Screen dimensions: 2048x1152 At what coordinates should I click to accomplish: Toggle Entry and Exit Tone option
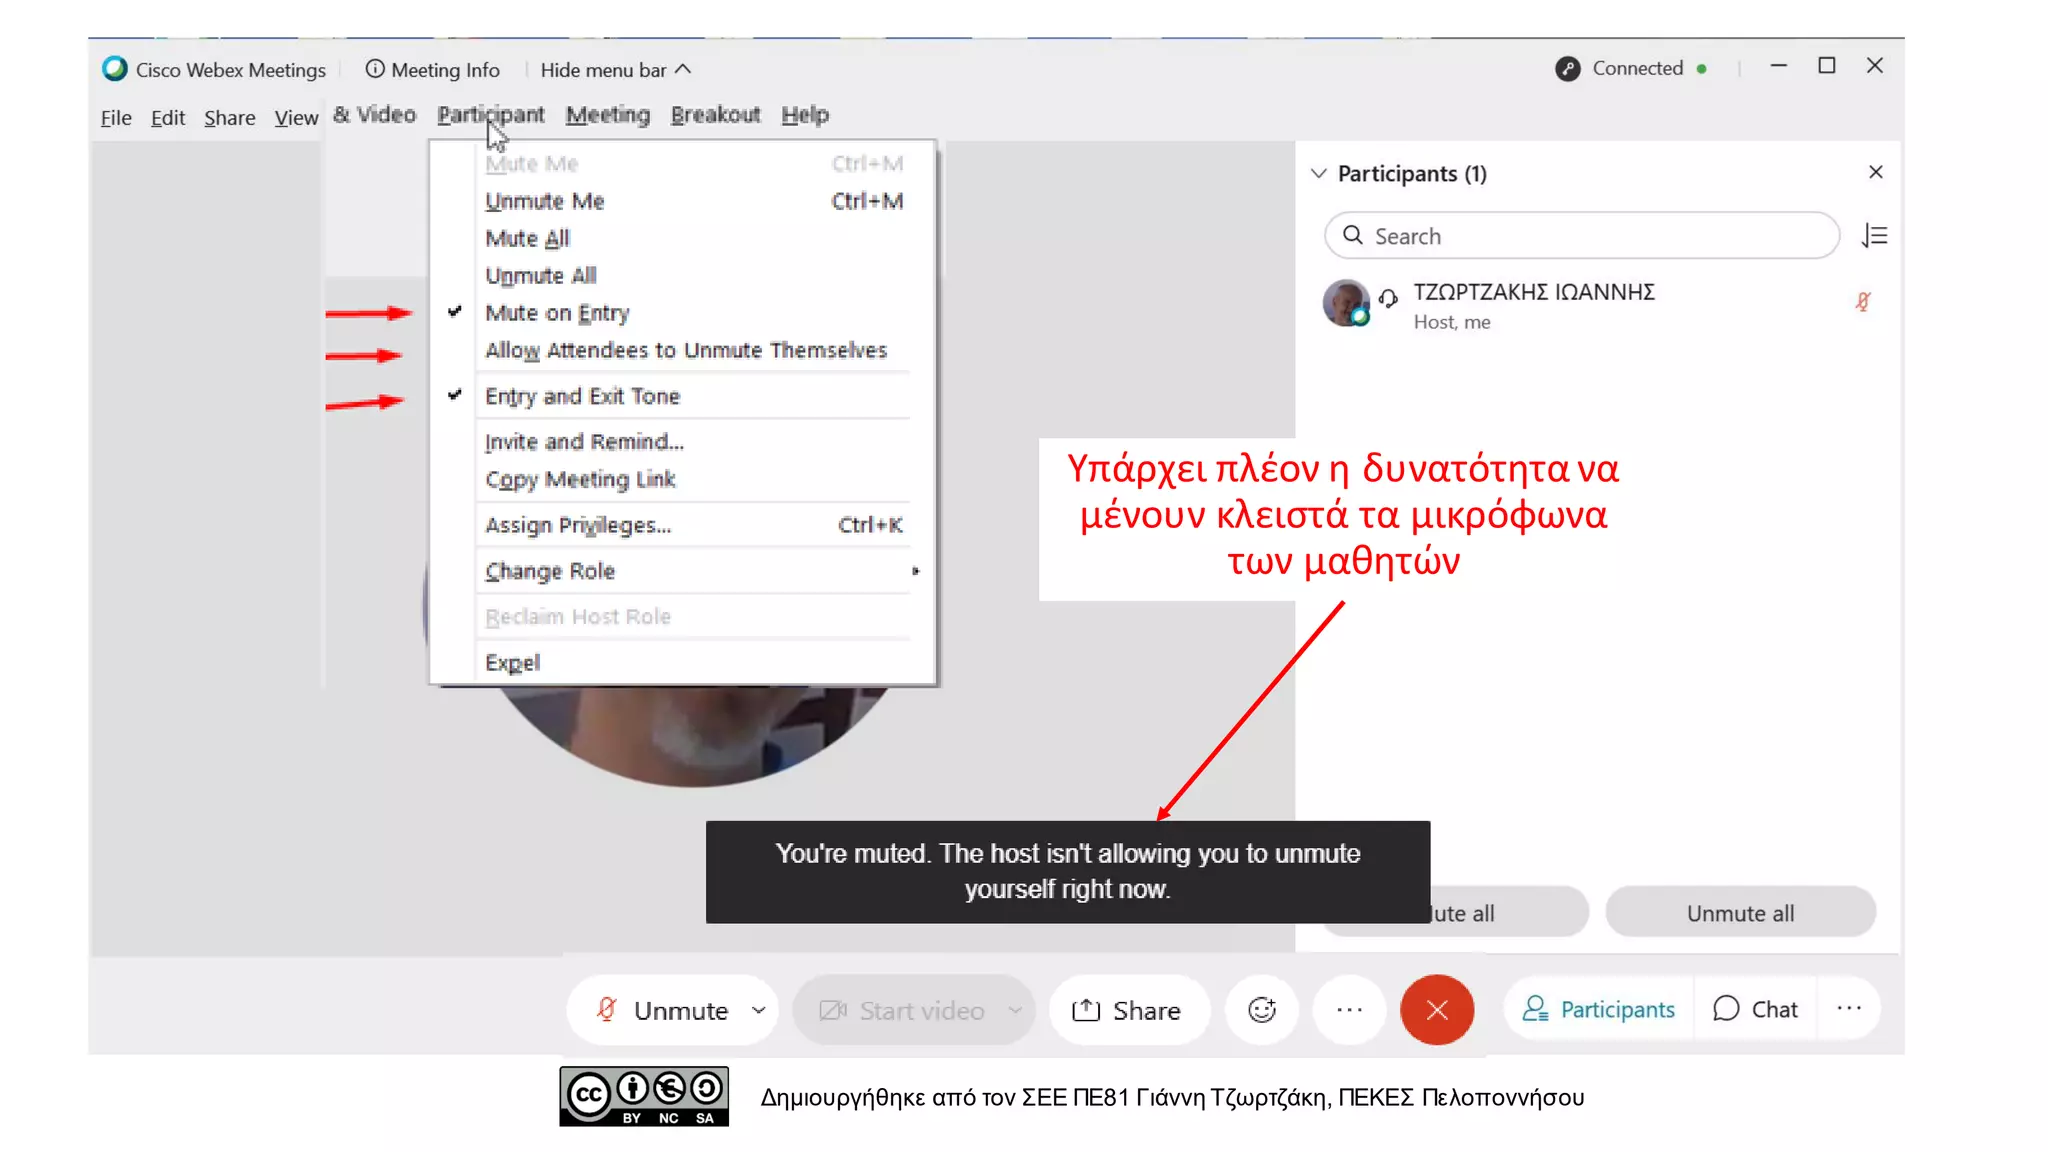582,396
